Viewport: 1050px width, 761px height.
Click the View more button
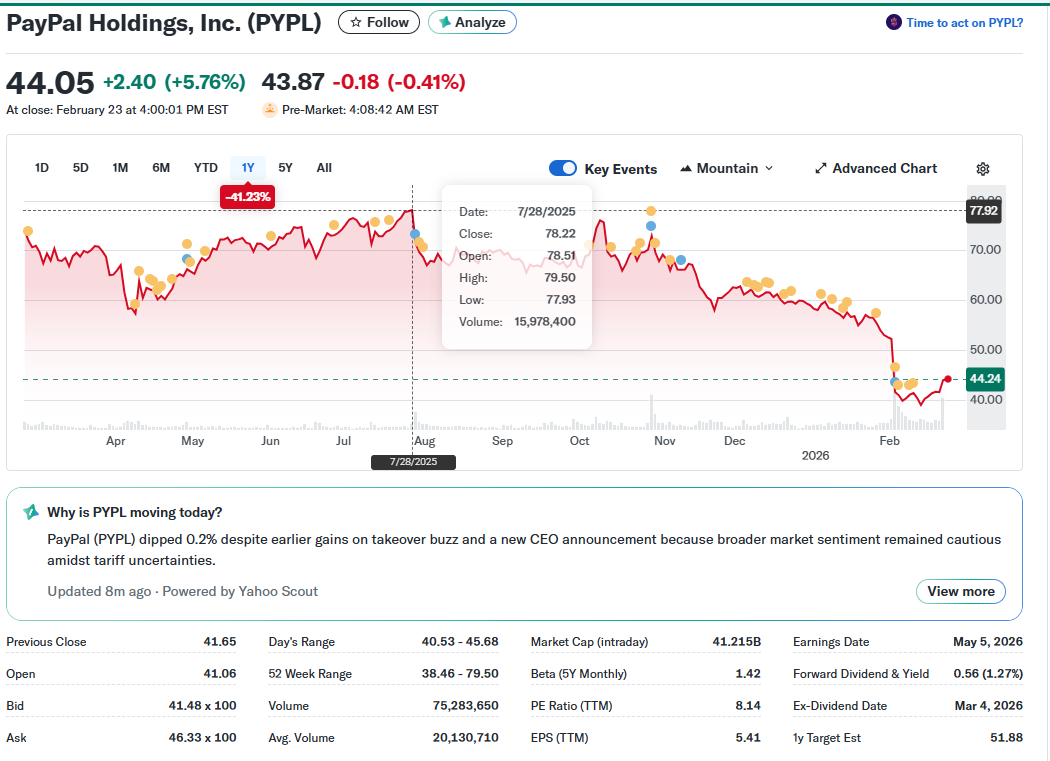(960, 591)
